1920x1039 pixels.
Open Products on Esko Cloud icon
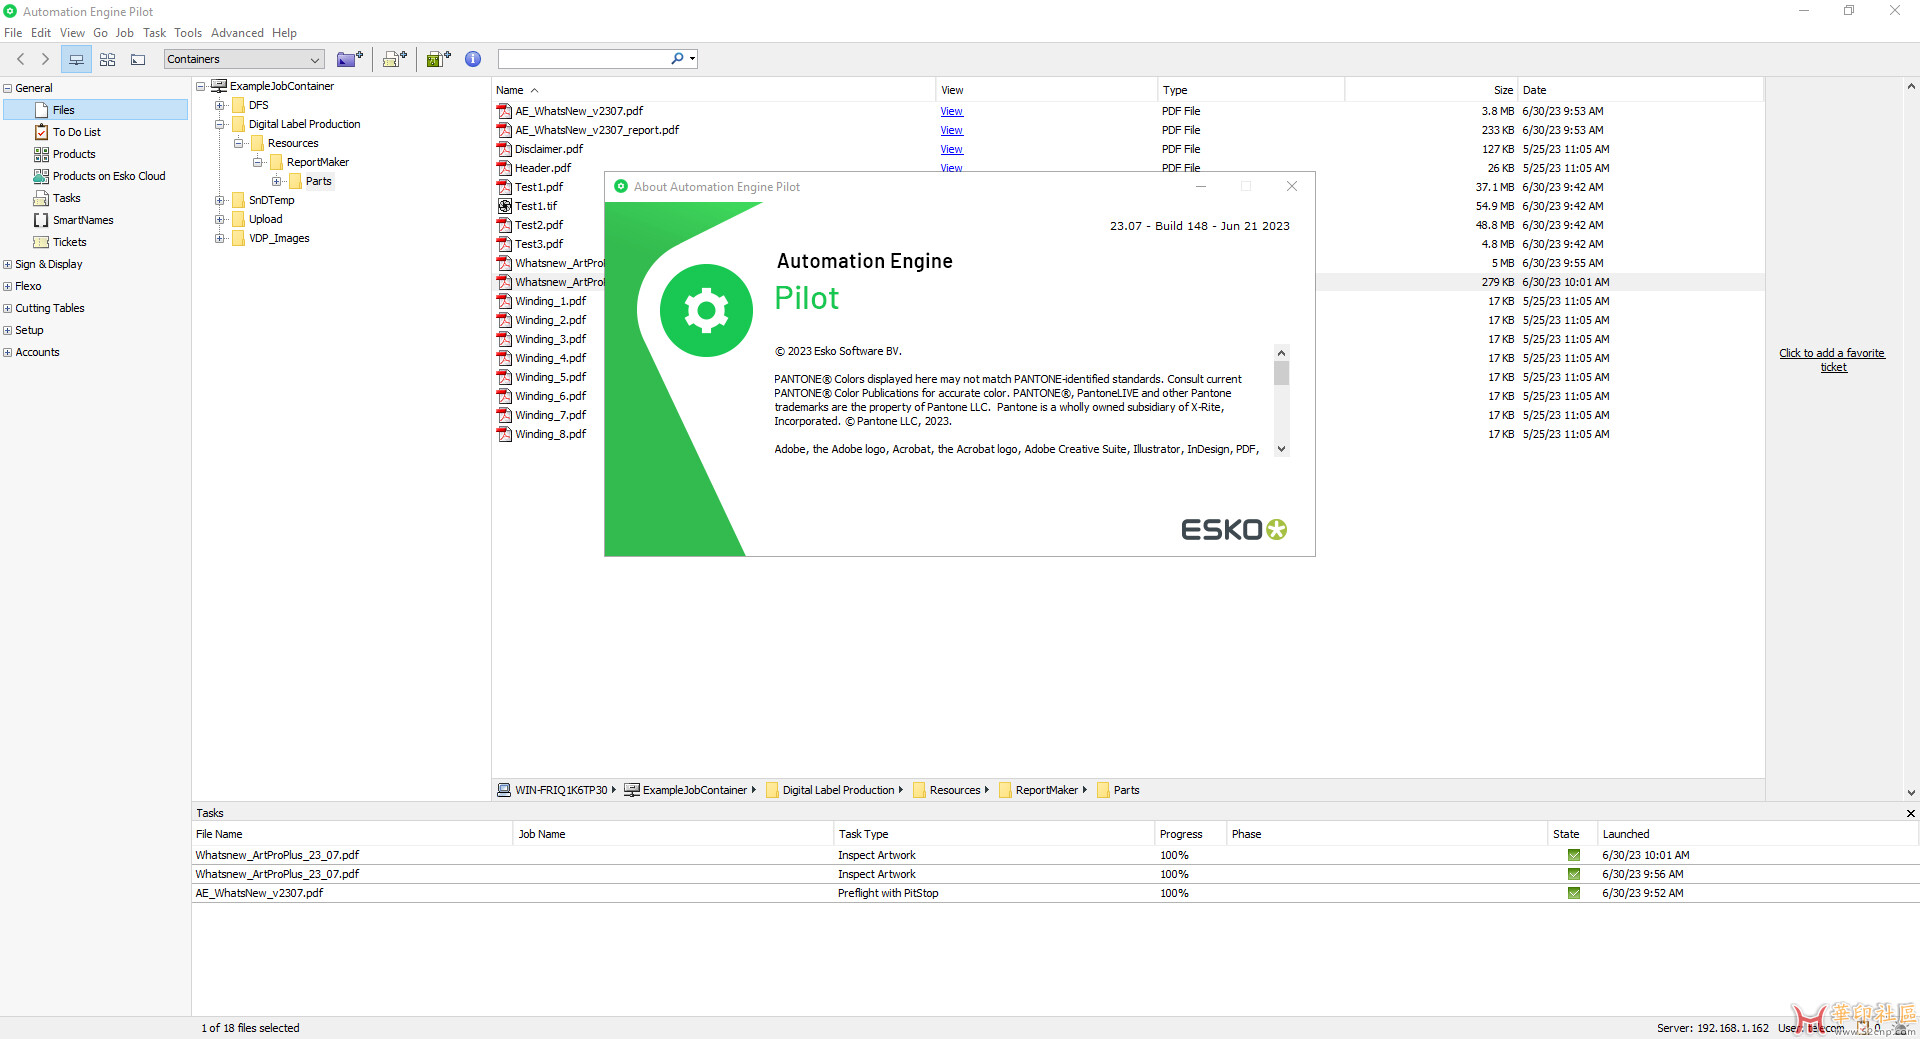[x=41, y=176]
